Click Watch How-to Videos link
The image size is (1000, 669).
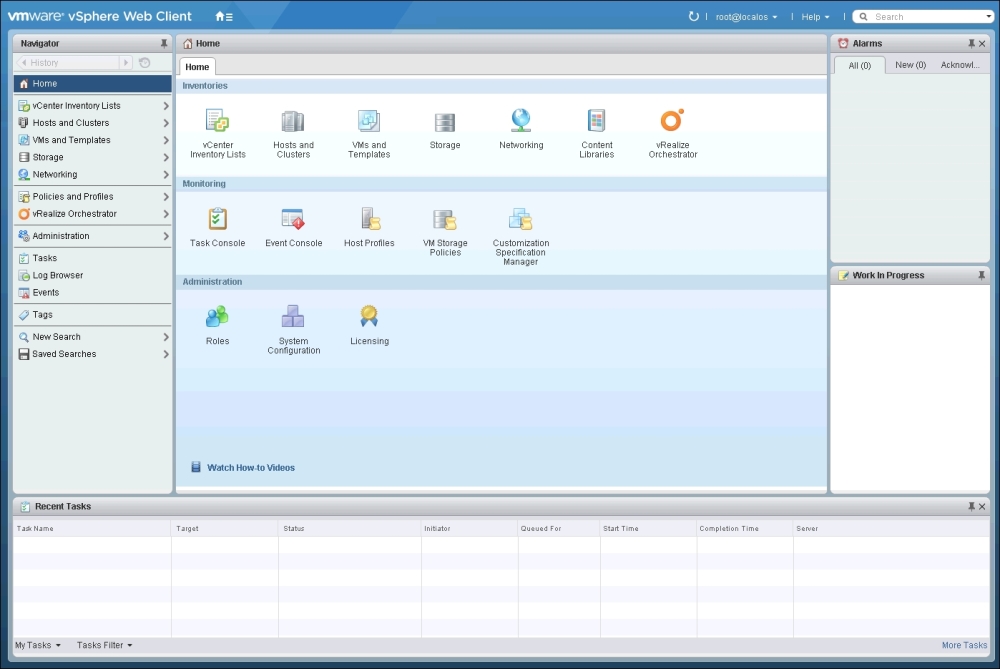(x=251, y=468)
